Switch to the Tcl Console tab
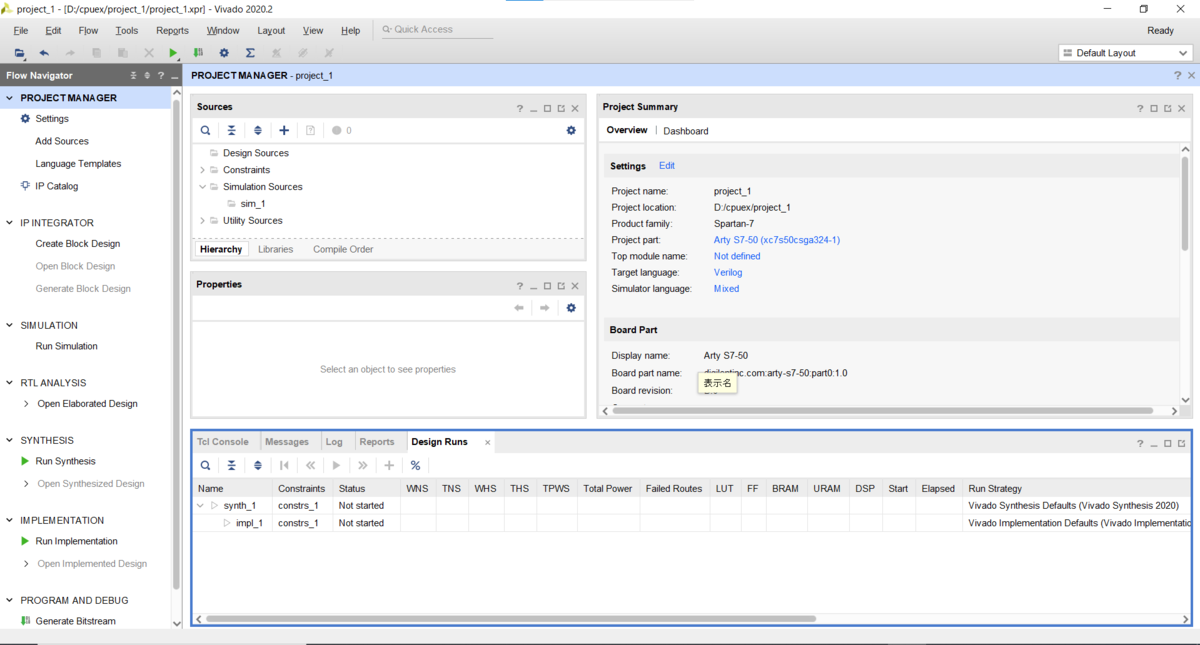Viewport: 1200px width, 645px height. (x=223, y=442)
